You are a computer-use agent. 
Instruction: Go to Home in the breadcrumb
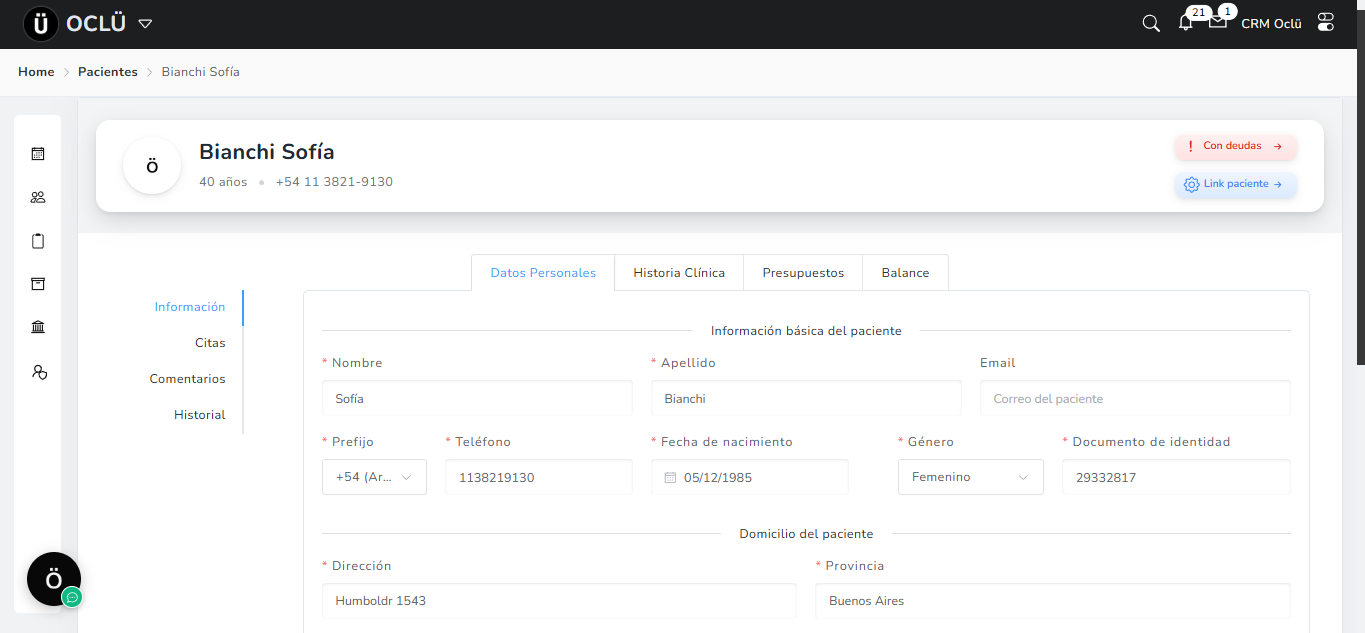pyautogui.click(x=36, y=72)
